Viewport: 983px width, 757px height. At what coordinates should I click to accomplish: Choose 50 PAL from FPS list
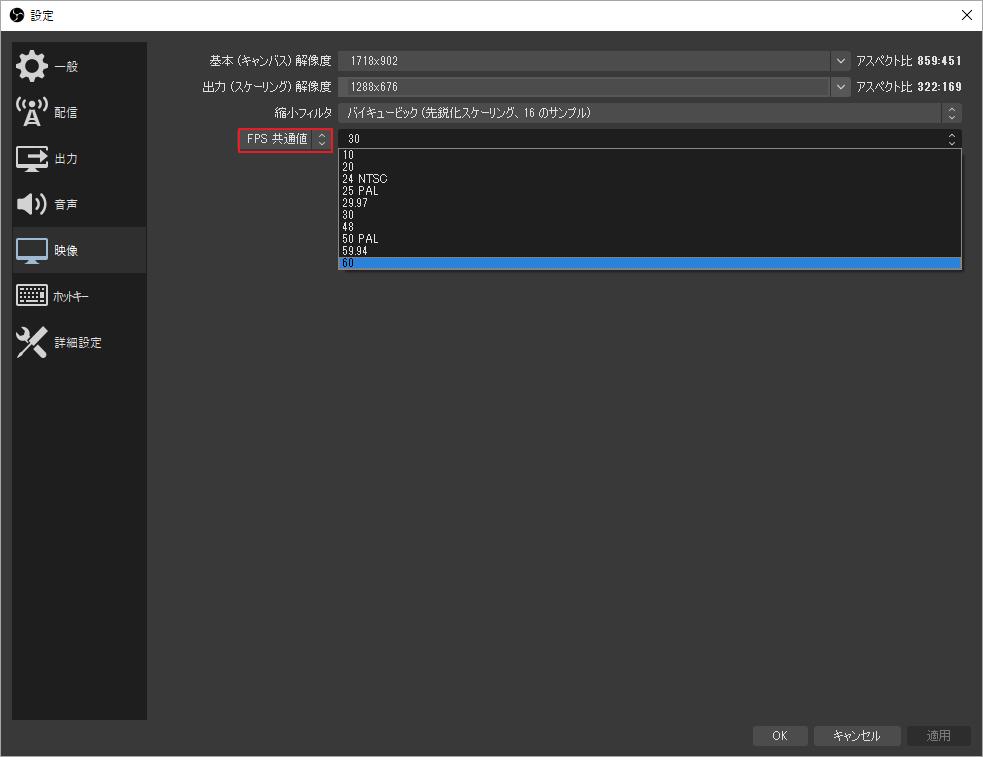coord(649,239)
